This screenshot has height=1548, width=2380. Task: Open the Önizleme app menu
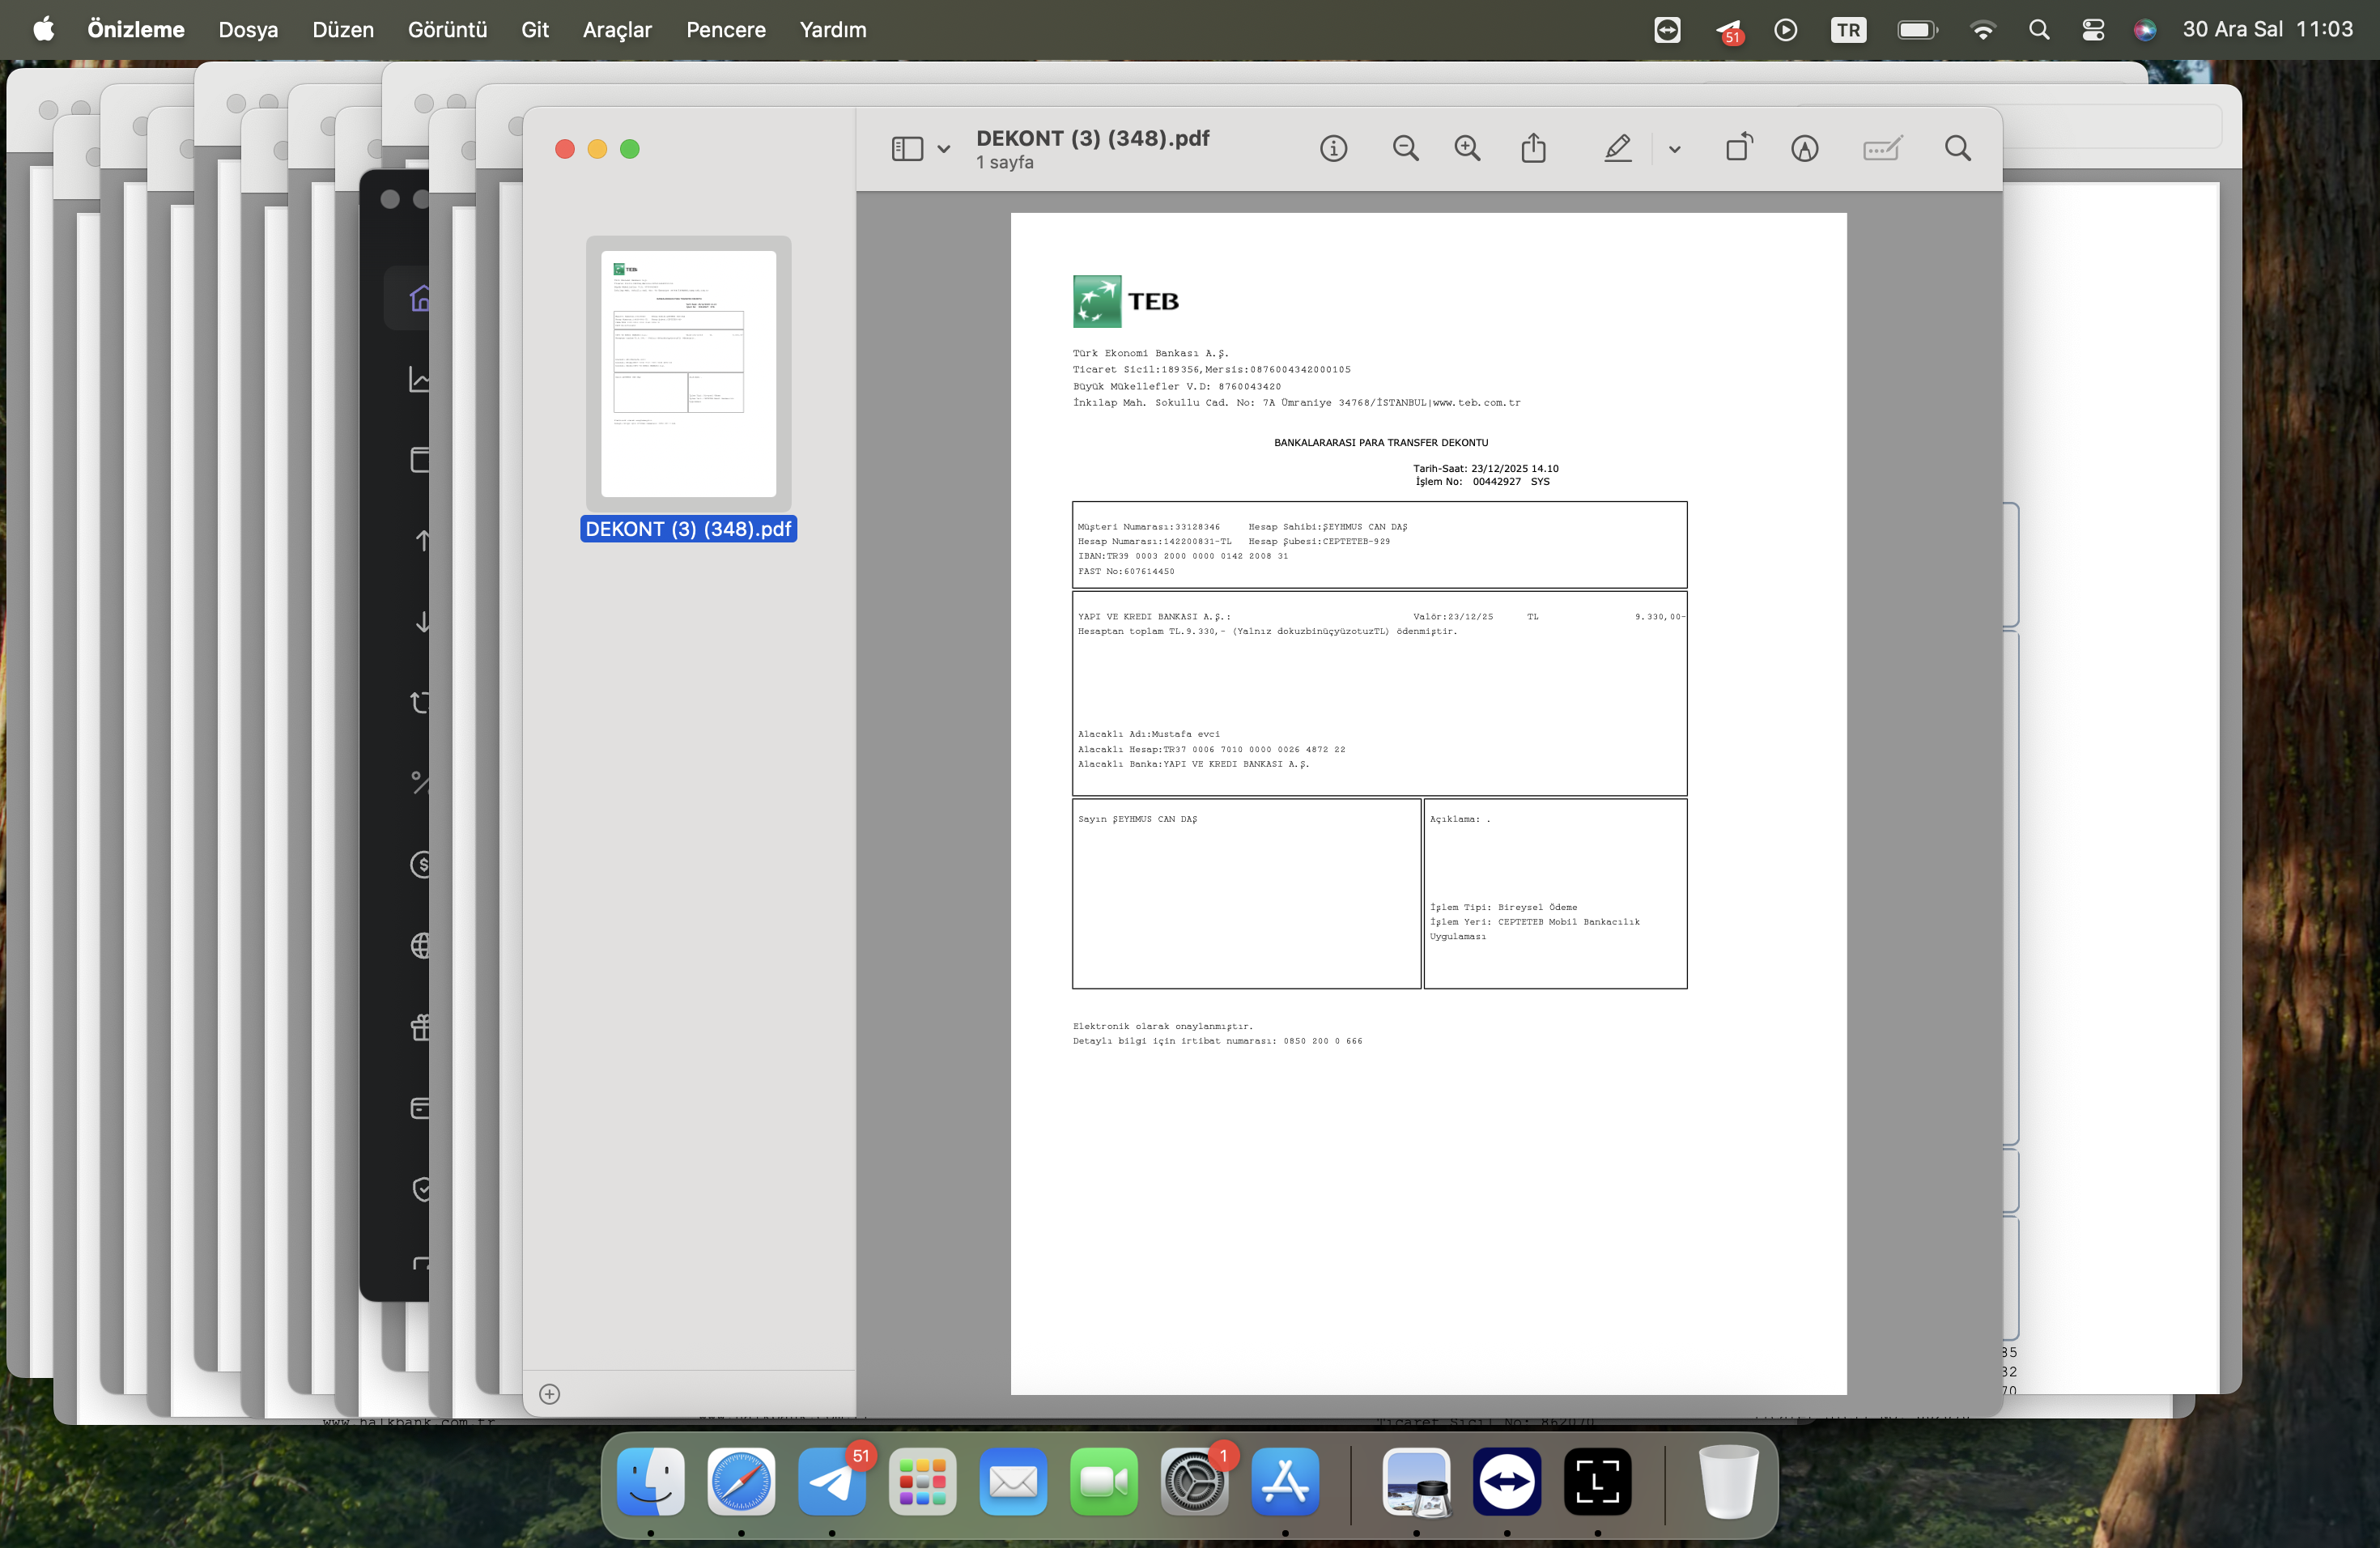[x=136, y=29]
